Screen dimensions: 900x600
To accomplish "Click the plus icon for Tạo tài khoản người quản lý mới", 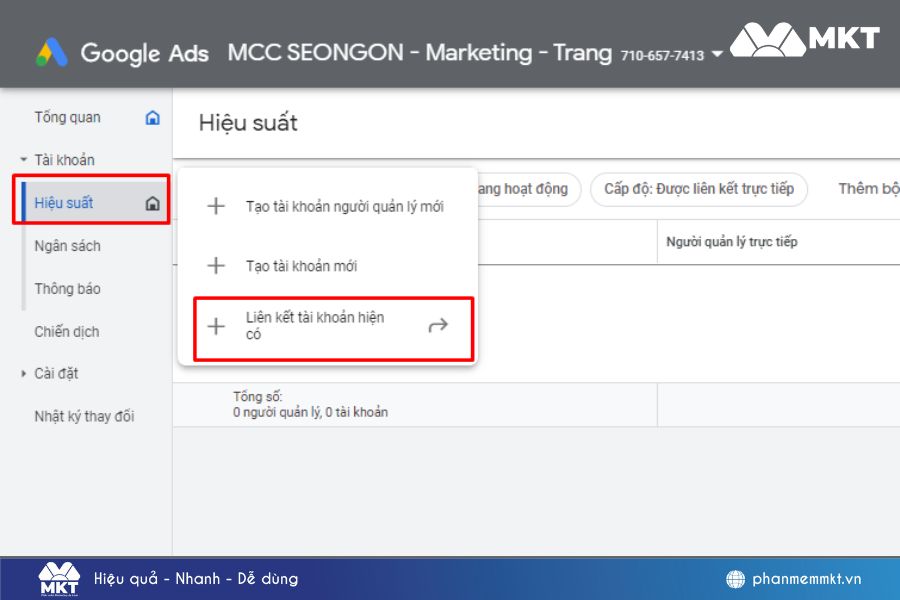I will (x=214, y=206).
